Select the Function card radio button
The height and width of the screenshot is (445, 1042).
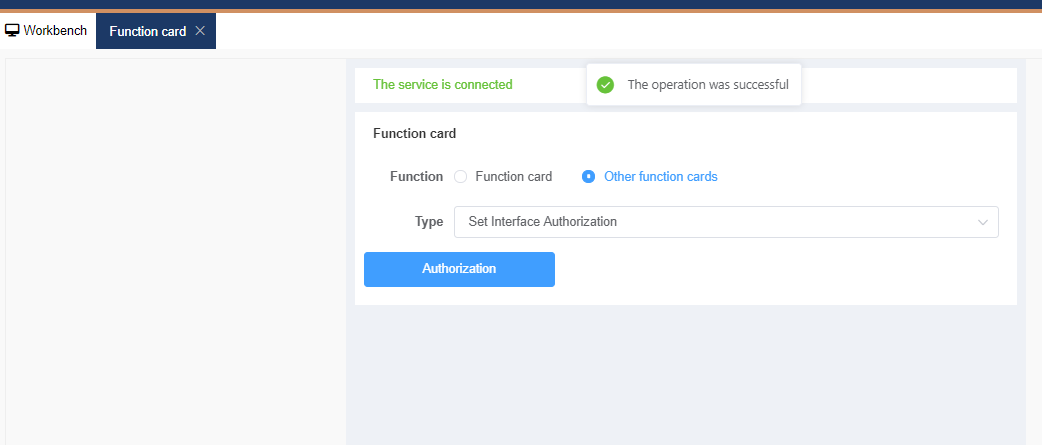point(461,177)
